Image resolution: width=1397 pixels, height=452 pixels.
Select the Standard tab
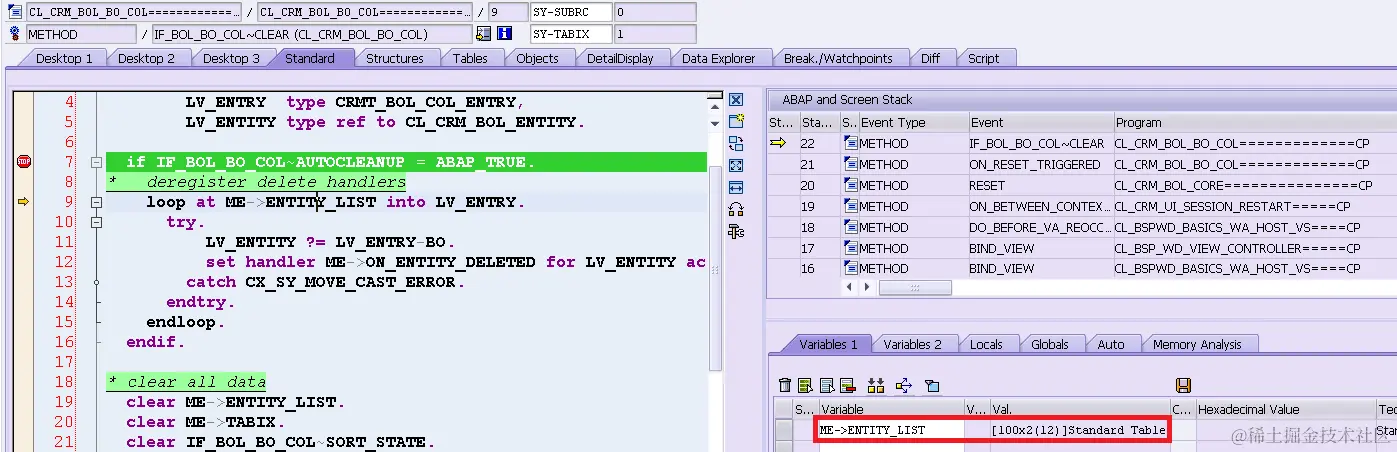[x=310, y=58]
